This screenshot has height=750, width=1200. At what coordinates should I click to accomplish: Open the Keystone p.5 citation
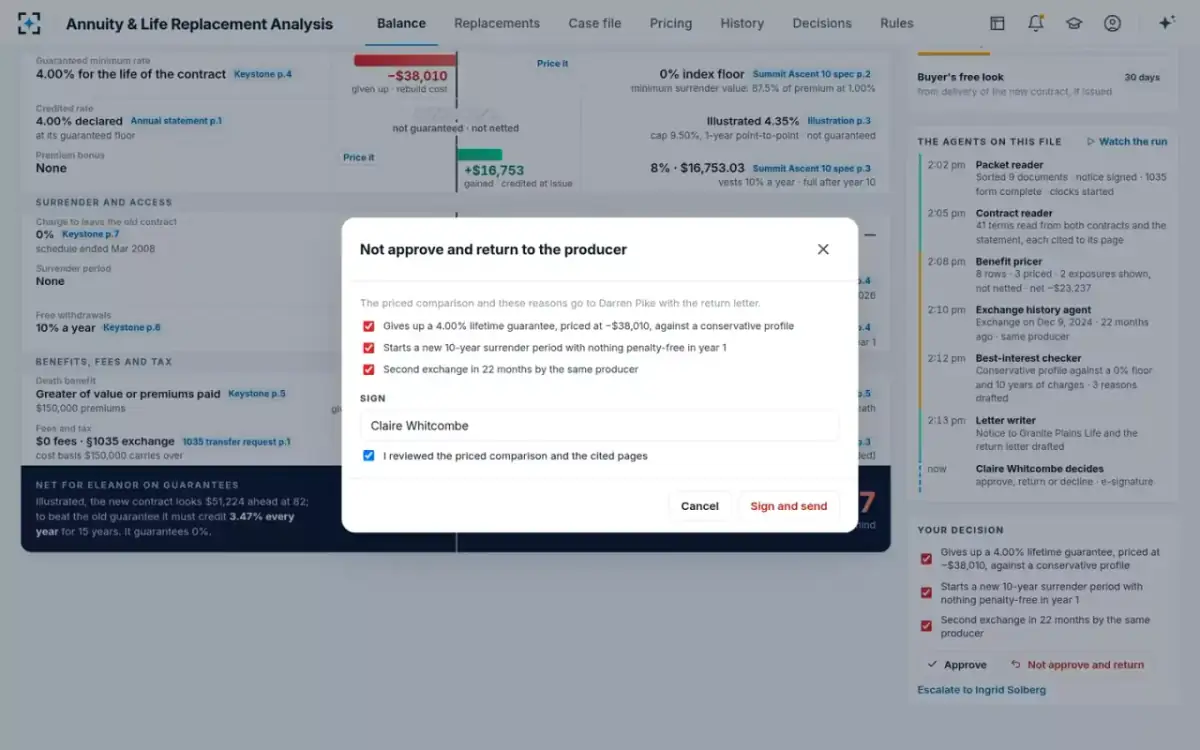(x=257, y=394)
